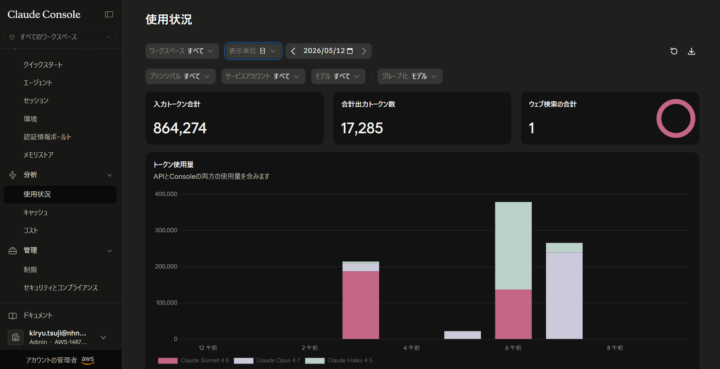Expand the account menu chevron
This screenshot has height=369, width=720.
[x=103, y=337]
